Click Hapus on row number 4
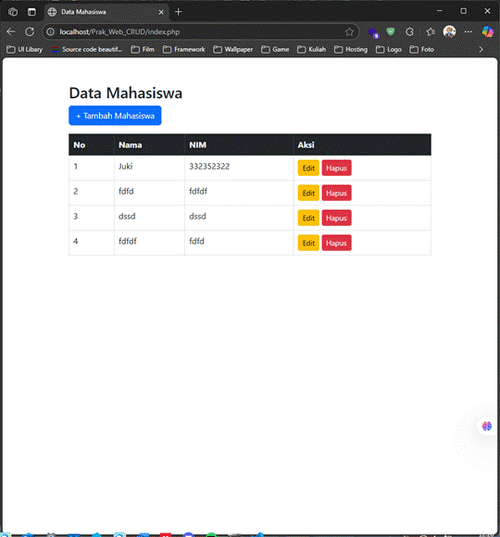The image size is (500, 537). (x=336, y=243)
